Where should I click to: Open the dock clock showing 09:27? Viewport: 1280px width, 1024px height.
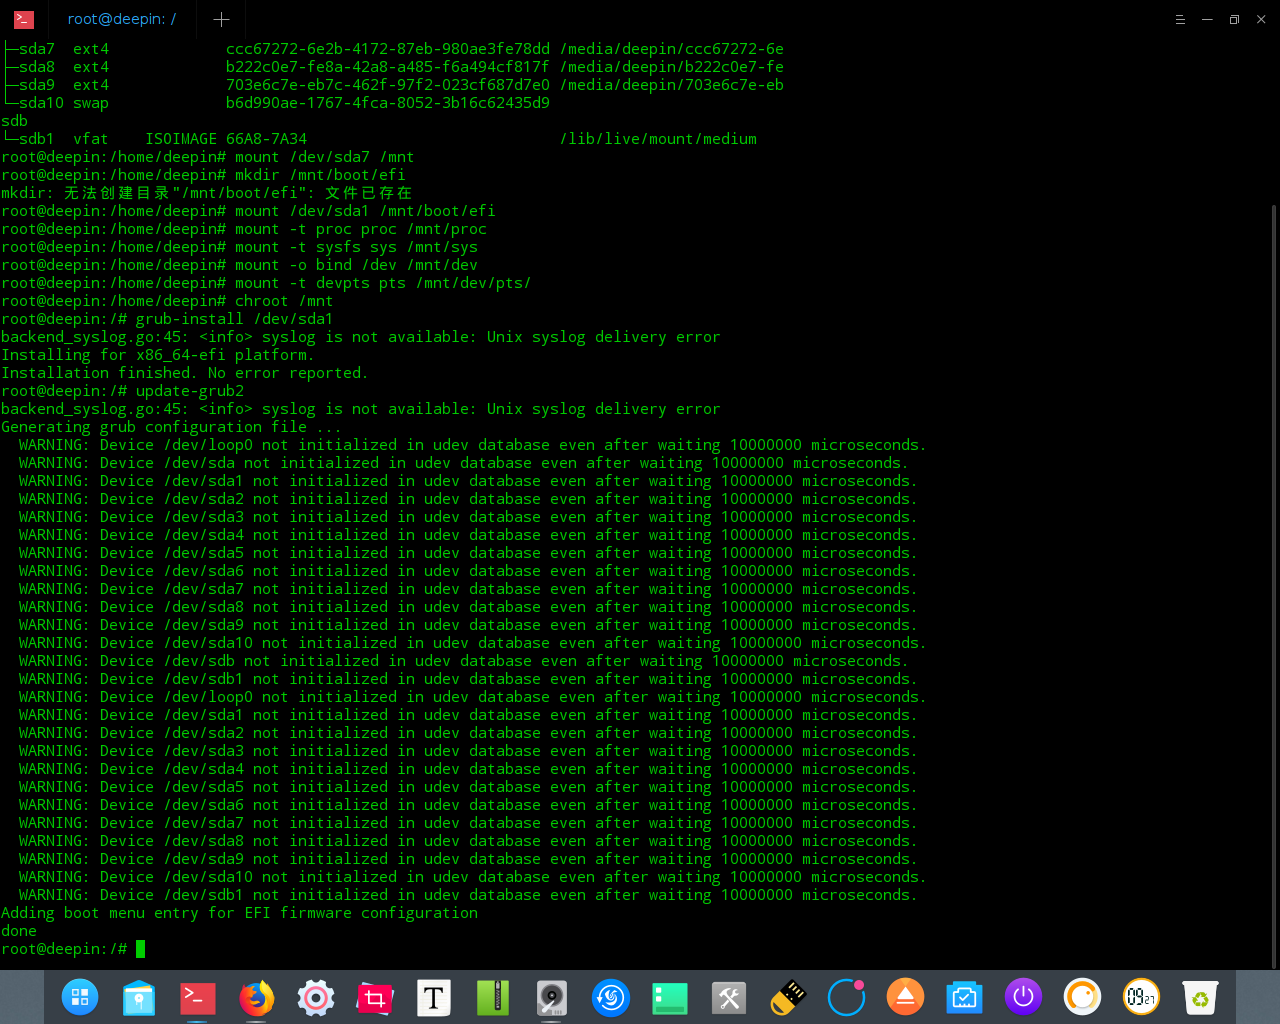(x=1141, y=997)
